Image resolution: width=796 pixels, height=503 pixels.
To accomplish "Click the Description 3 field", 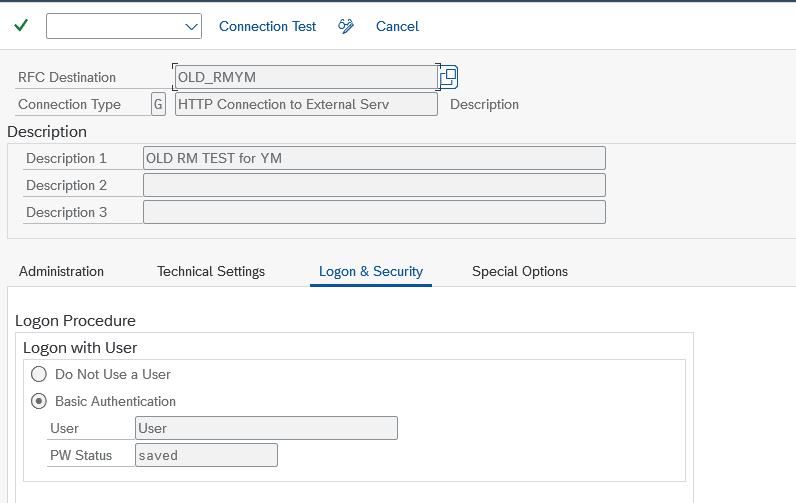I will (374, 212).
